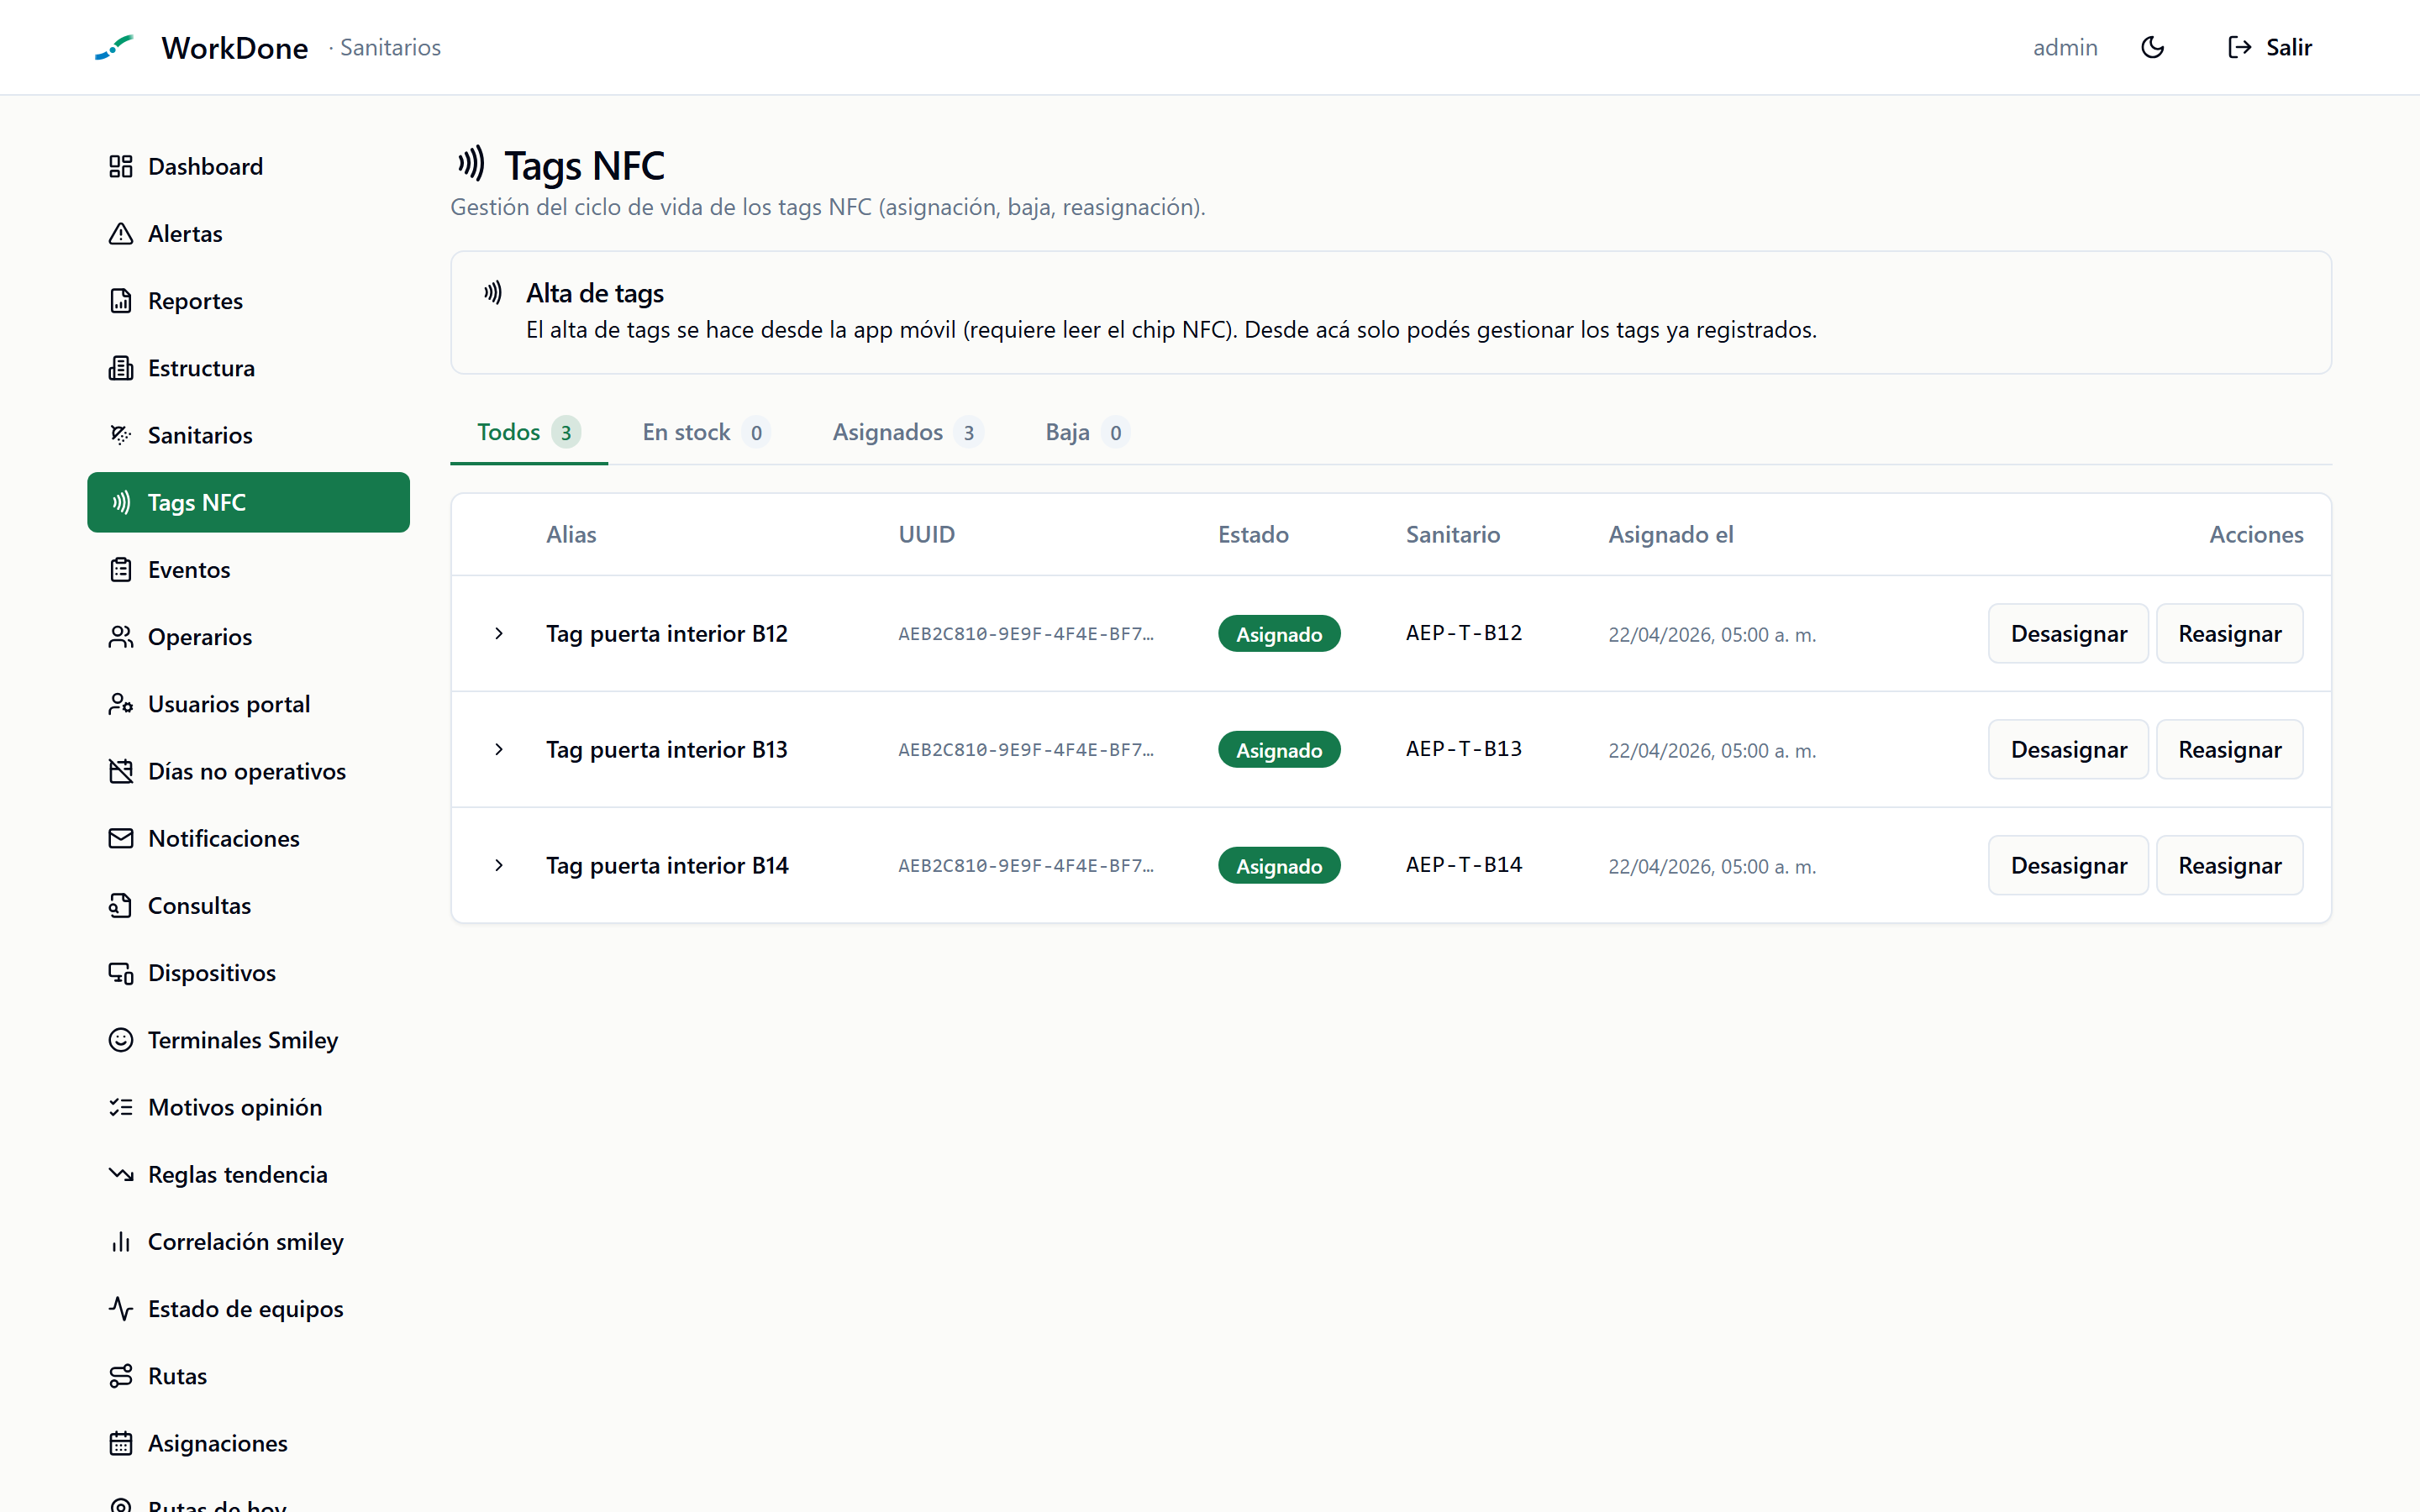
Task: Click Reasignar for tag B14
Action: (x=2230, y=865)
